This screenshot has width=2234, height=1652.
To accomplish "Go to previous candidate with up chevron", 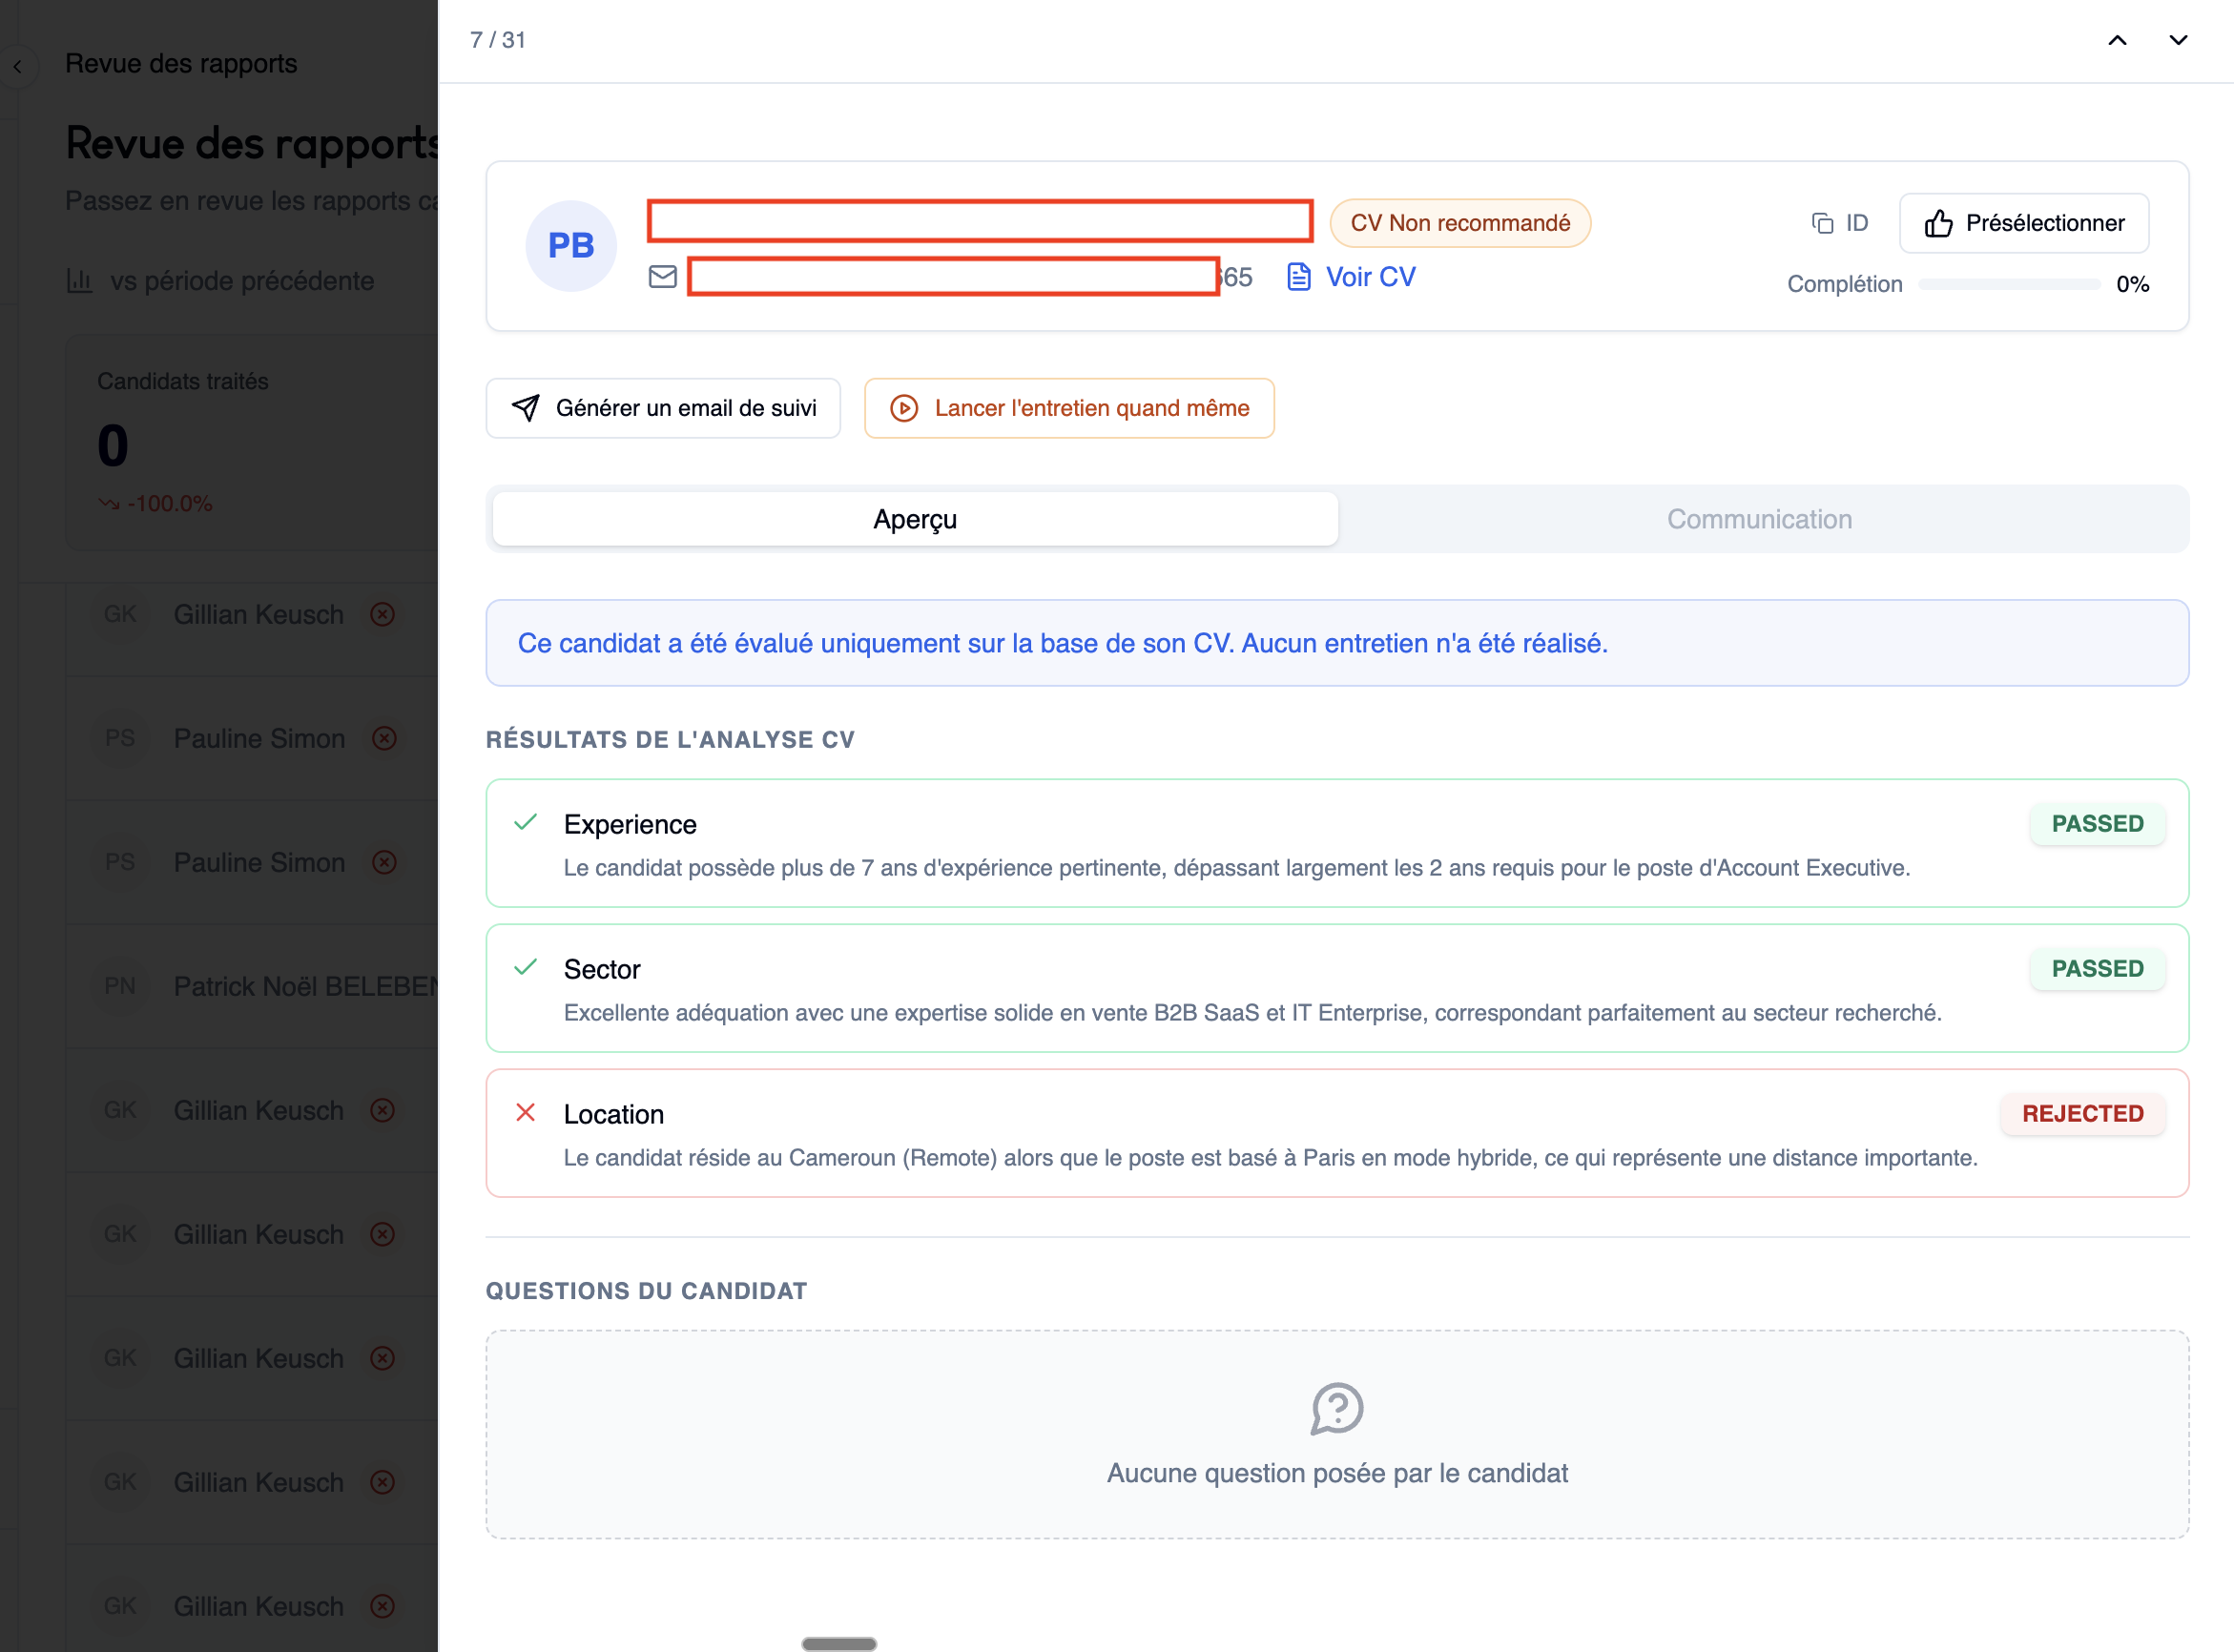I will [2117, 40].
